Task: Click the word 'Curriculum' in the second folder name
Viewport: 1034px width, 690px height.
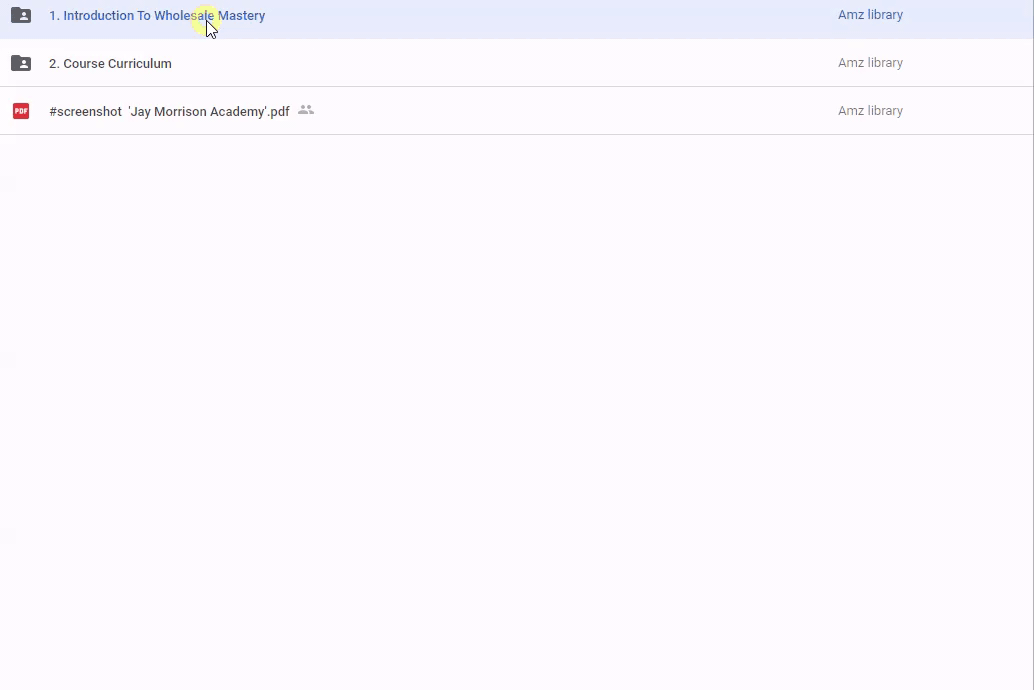Action: tap(140, 64)
